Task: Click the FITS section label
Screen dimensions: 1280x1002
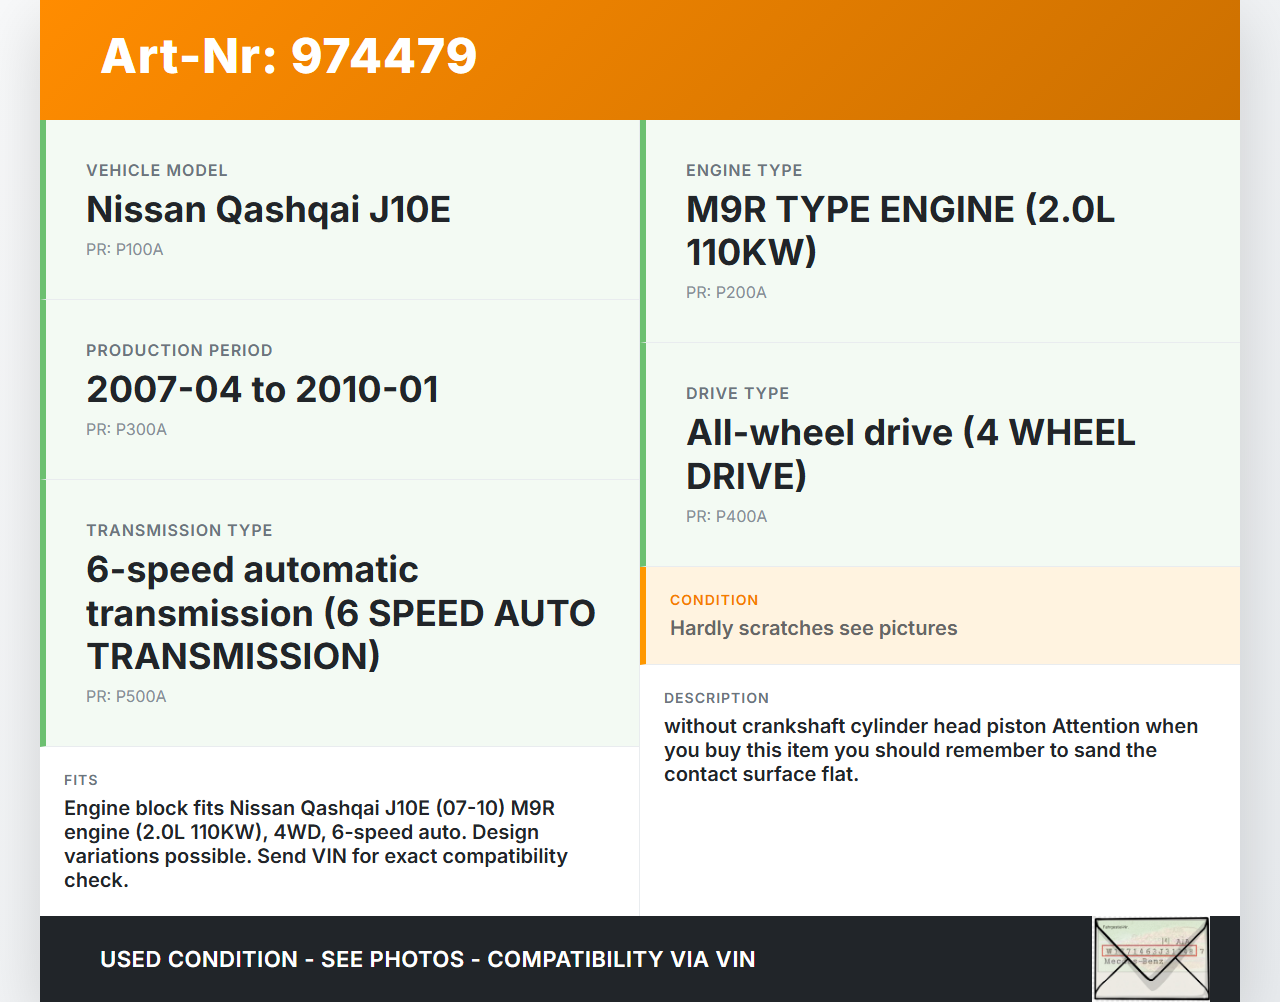Action: pos(81,780)
